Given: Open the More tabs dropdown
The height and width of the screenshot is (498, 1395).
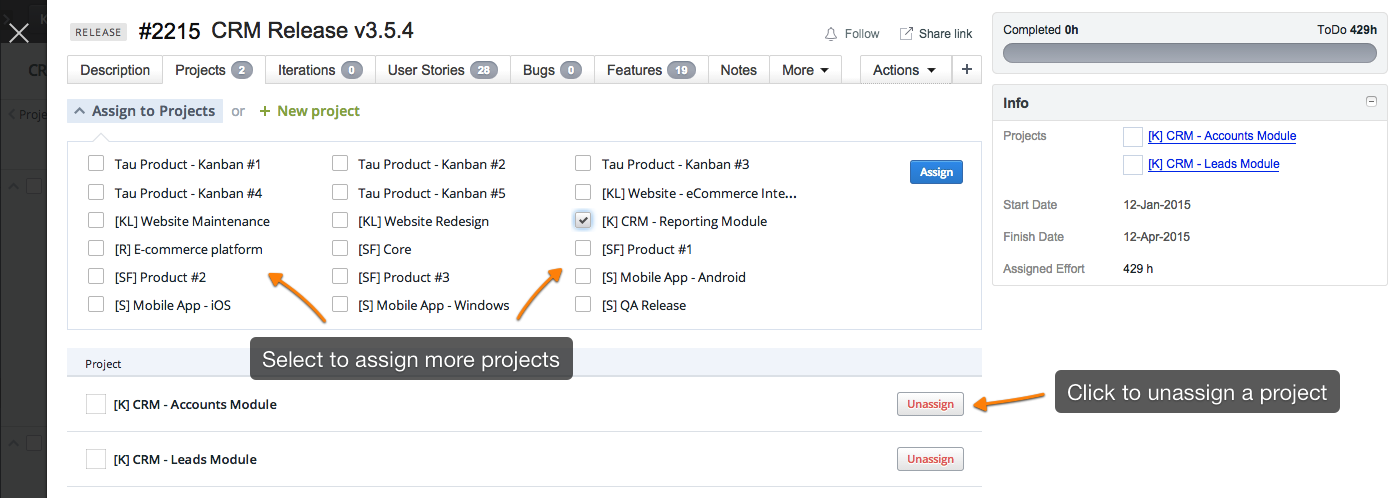Looking at the screenshot, I should pos(805,70).
